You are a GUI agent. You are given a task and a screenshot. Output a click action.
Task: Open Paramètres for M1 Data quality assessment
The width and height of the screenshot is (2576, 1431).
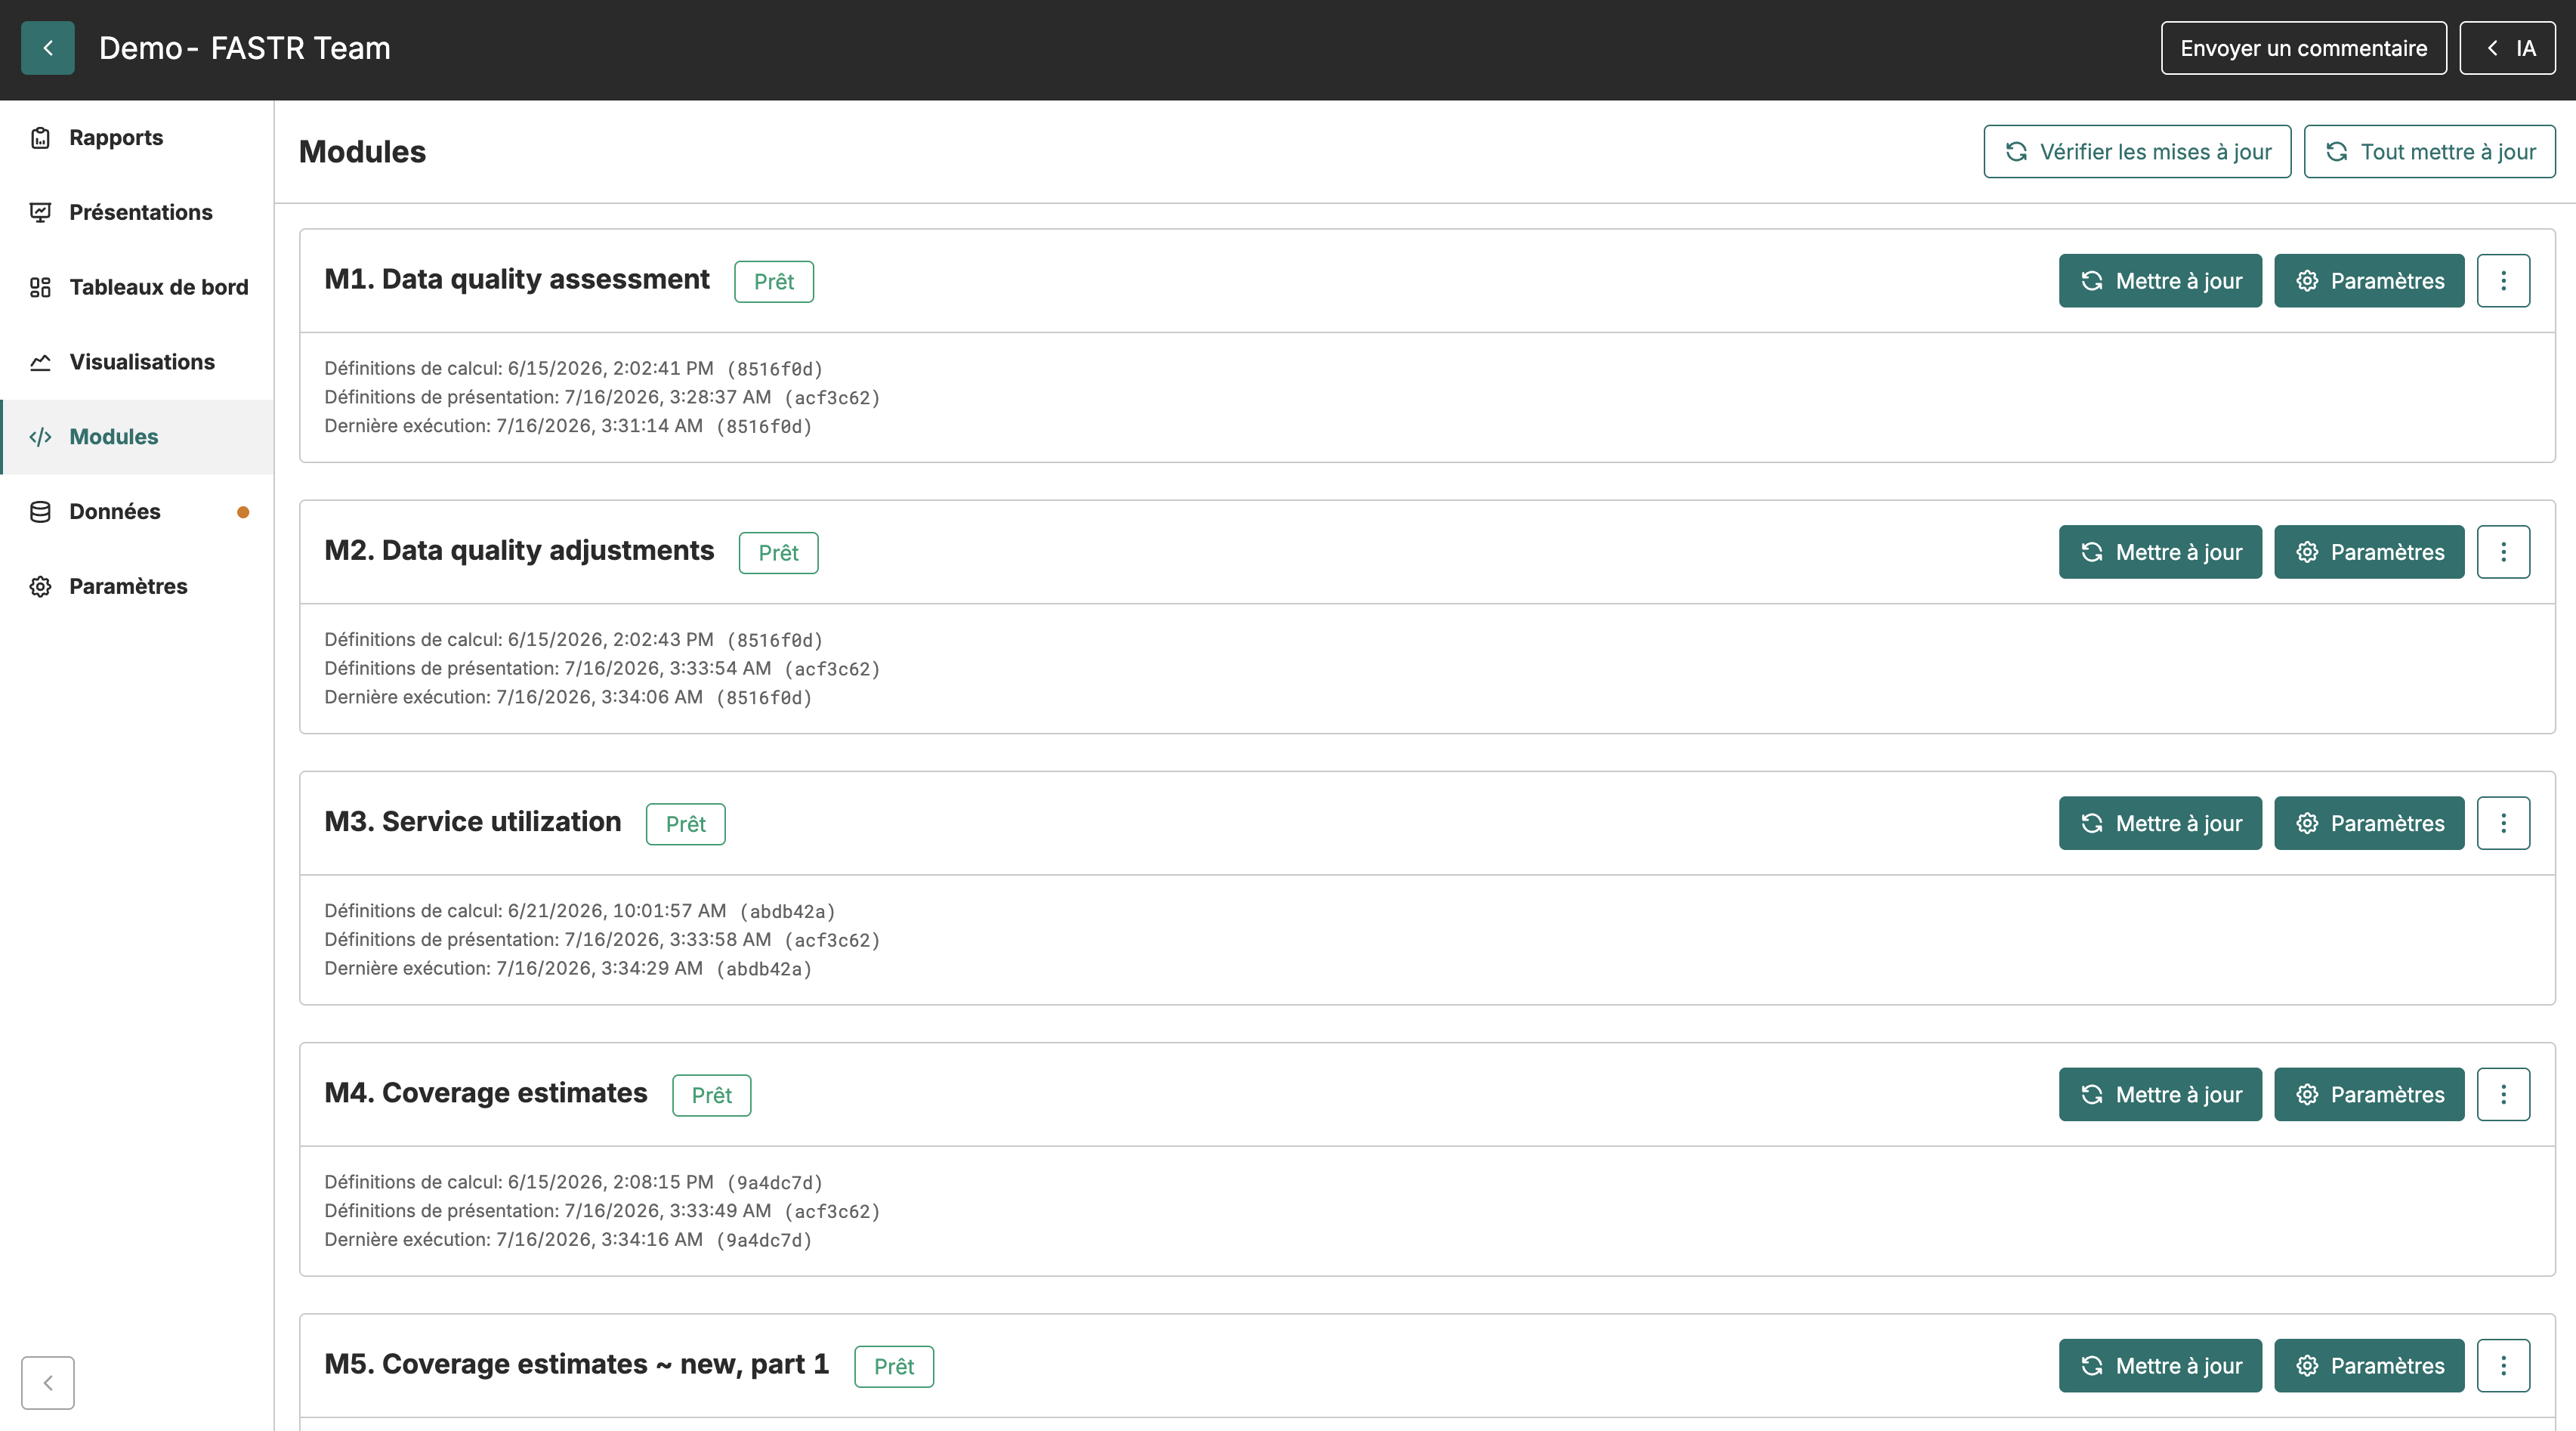pos(2369,281)
